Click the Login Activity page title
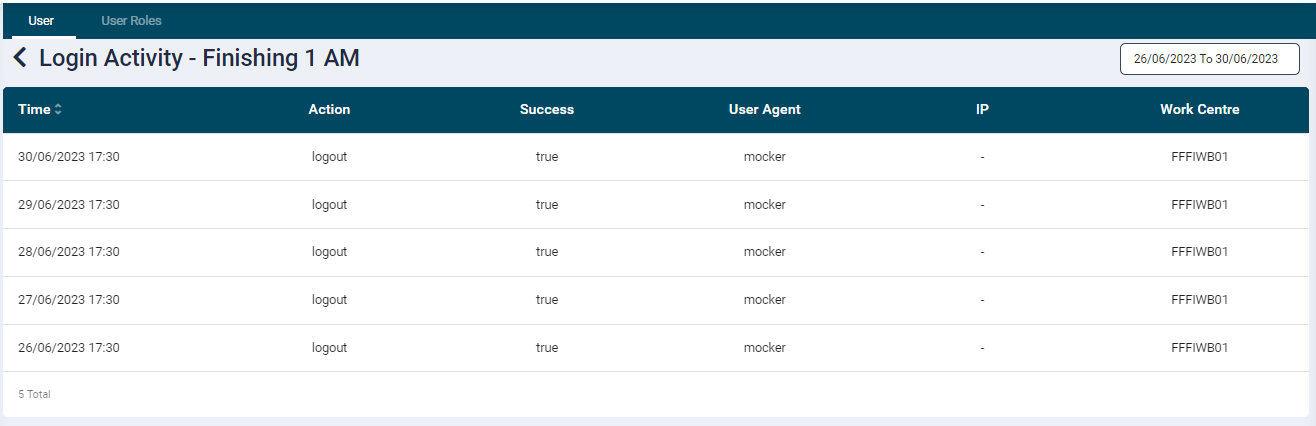The width and height of the screenshot is (1316, 426). pos(199,59)
